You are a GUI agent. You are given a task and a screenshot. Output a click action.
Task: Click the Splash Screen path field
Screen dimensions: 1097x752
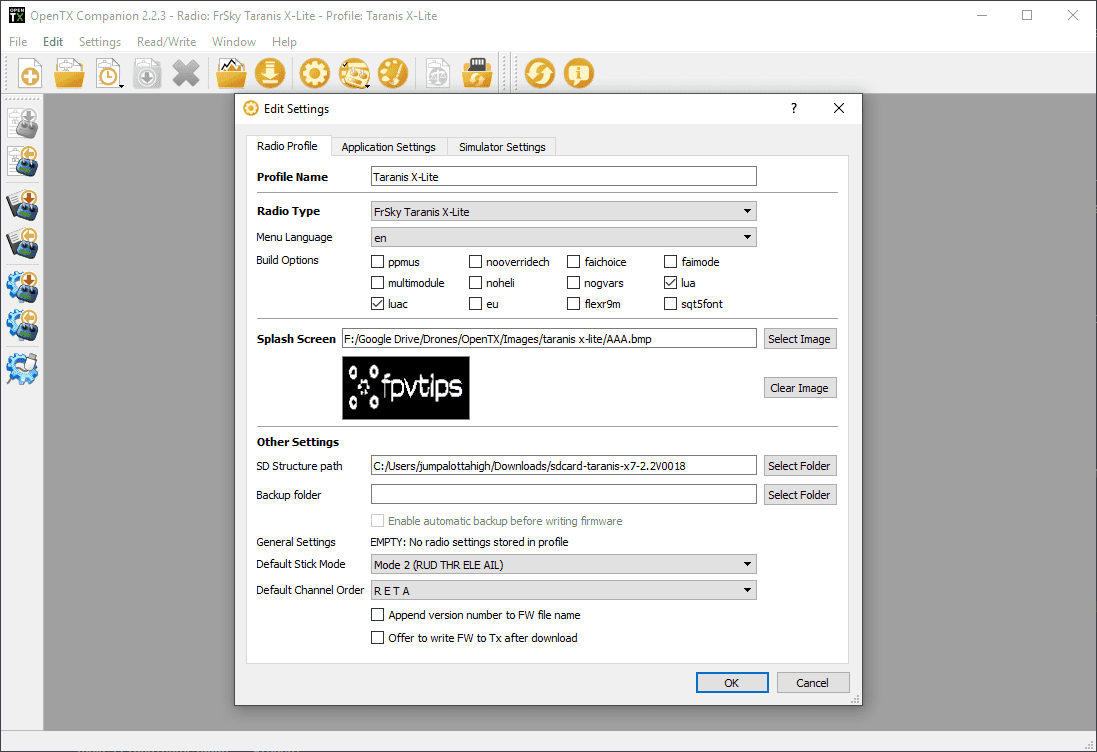point(549,339)
